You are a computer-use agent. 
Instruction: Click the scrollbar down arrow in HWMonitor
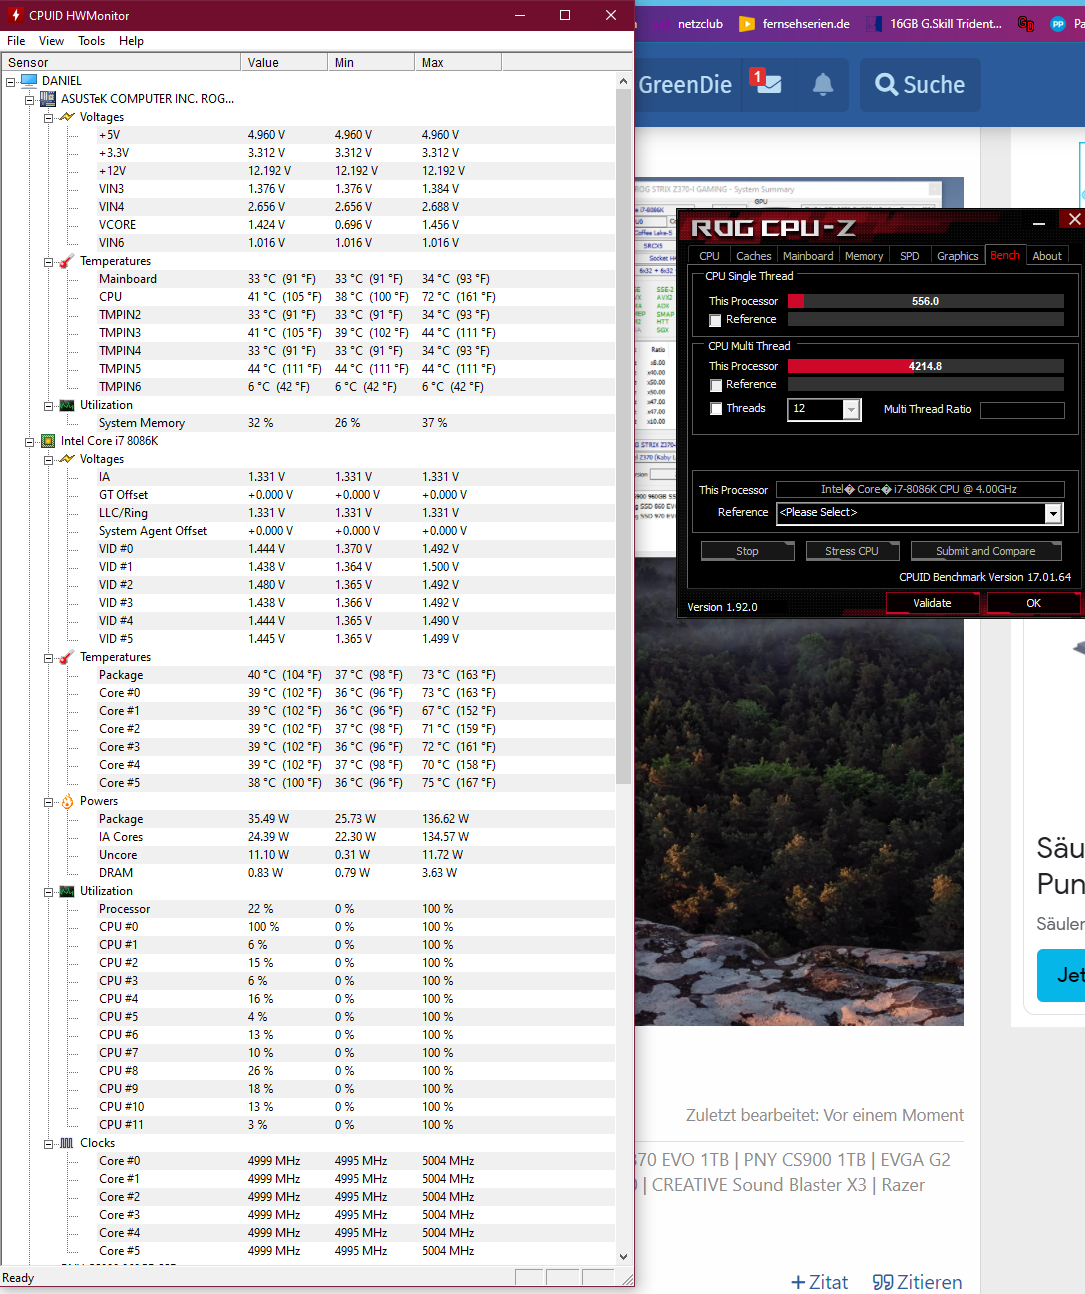[x=623, y=1257]
